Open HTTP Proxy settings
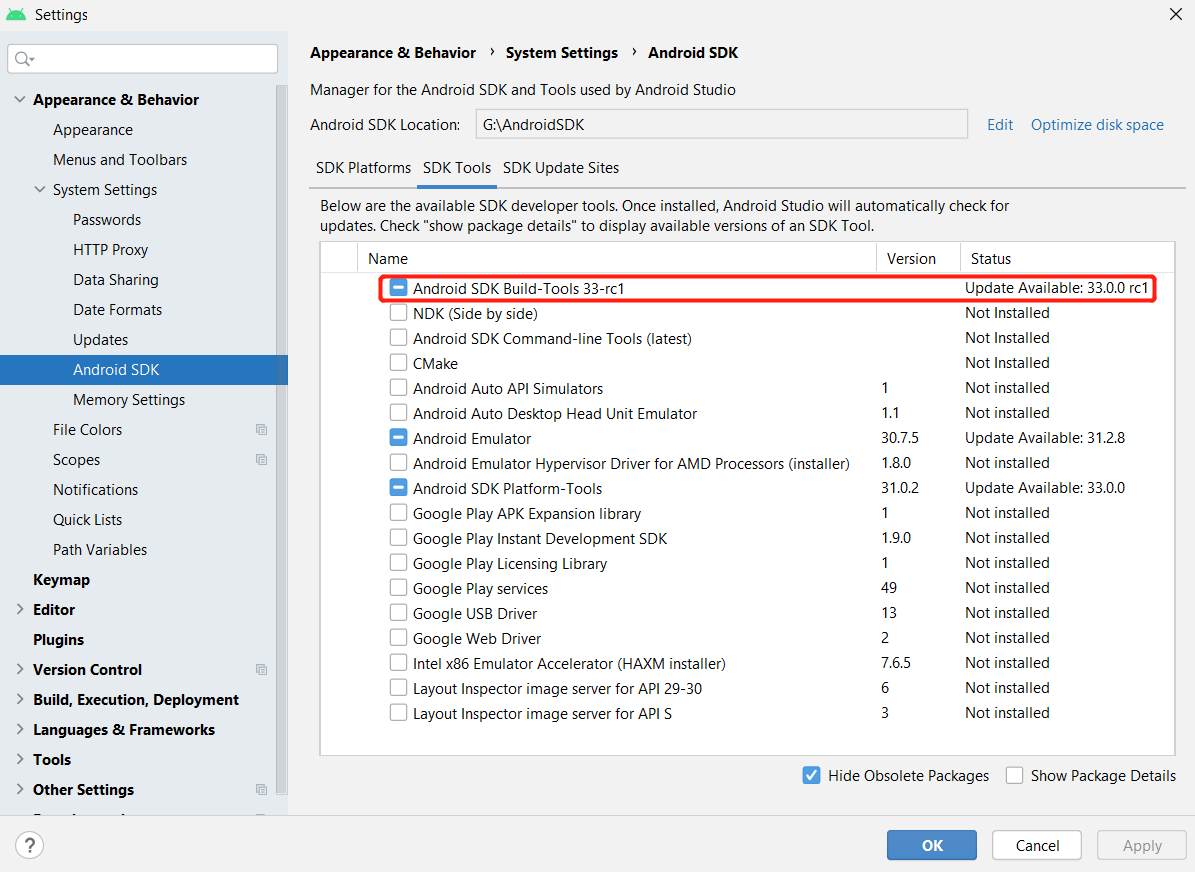The image size is (1195, 872). click(111, 250)
